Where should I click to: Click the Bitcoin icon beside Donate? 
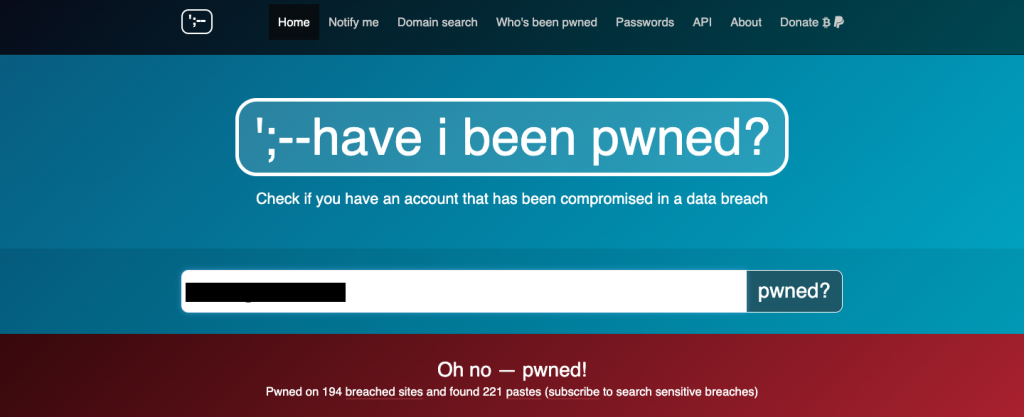(x=826, y=22)
